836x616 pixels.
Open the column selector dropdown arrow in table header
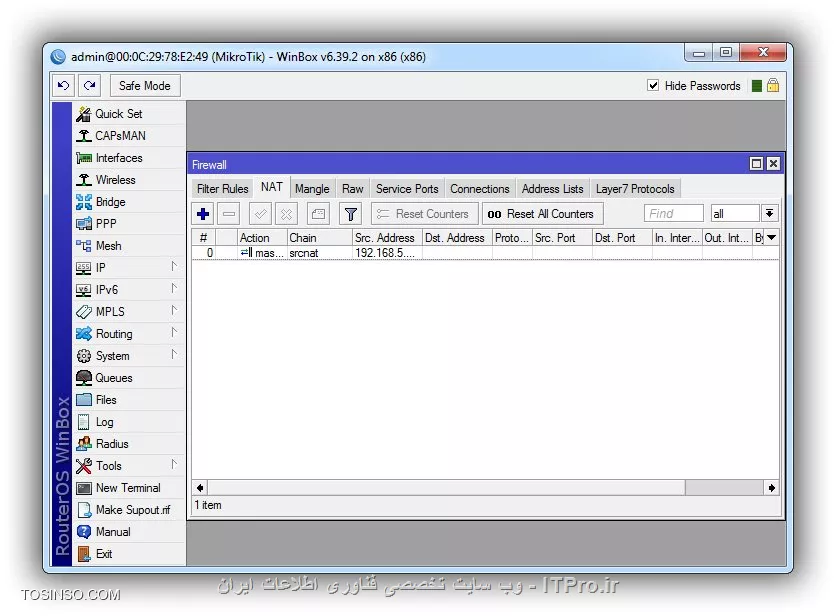(x=771, y=238)
